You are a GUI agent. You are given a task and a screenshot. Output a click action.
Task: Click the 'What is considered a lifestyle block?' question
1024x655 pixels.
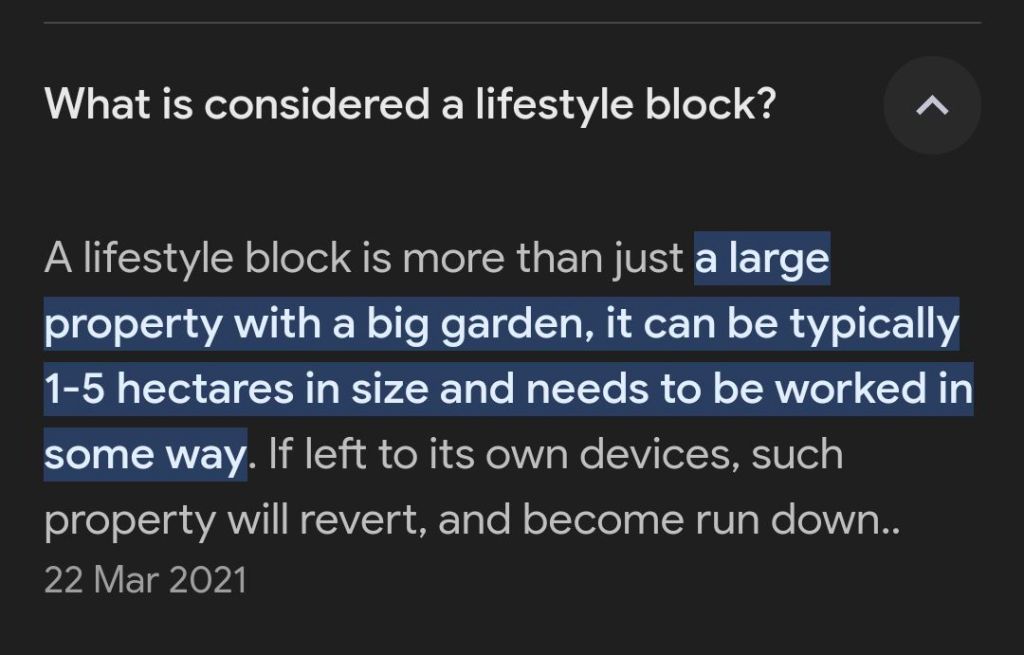pos(411,105)
